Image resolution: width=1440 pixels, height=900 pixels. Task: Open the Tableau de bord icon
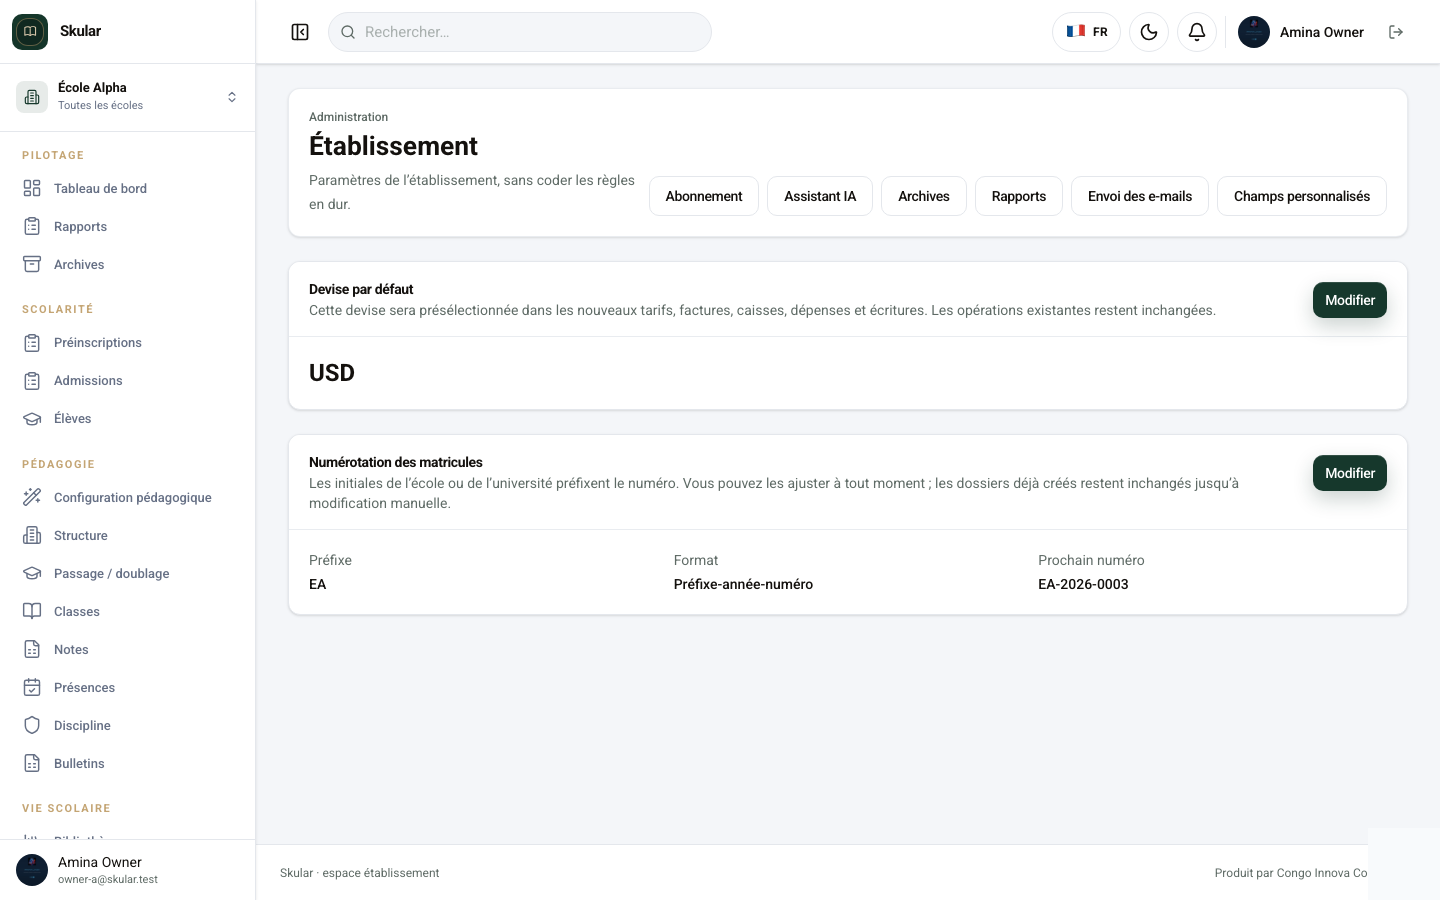tap(32, 188)
